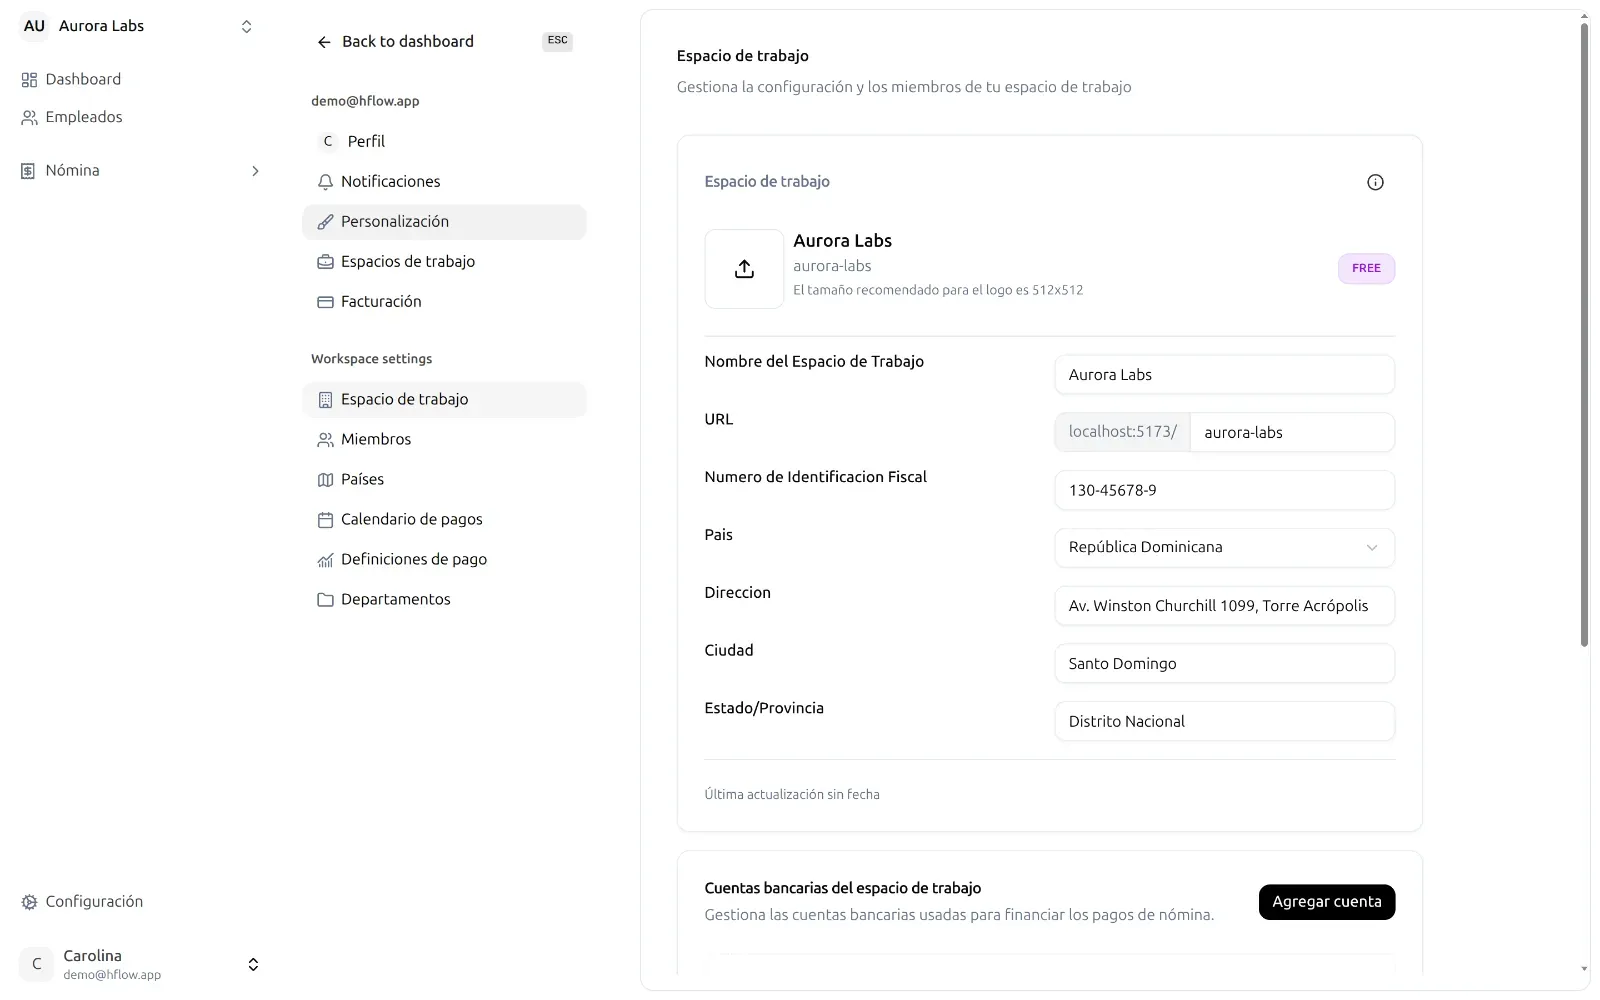This screenshot has width=1600, height=1000.
Task: Click the Numero de Identificacion Fiscal field
Action: (1224, 490)
